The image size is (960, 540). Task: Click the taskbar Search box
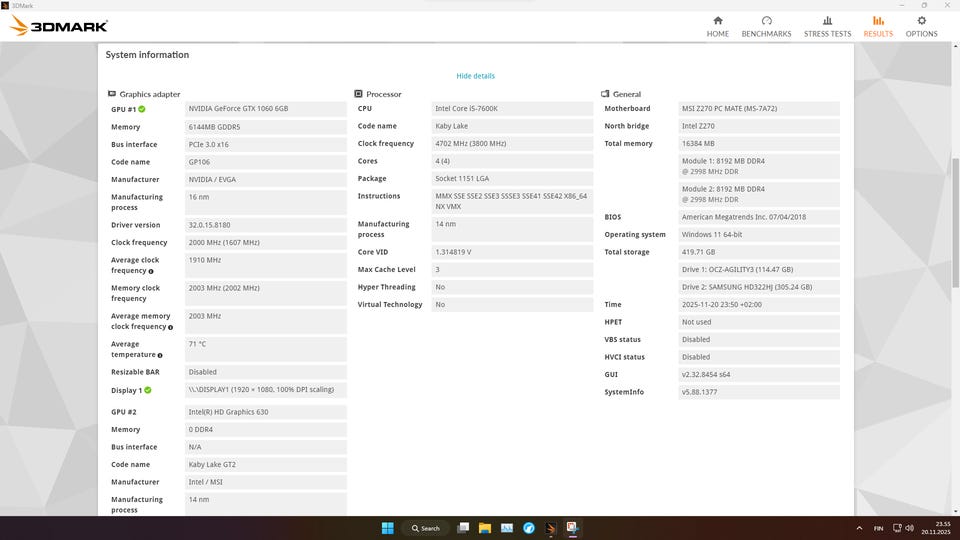tap(426, 528)
